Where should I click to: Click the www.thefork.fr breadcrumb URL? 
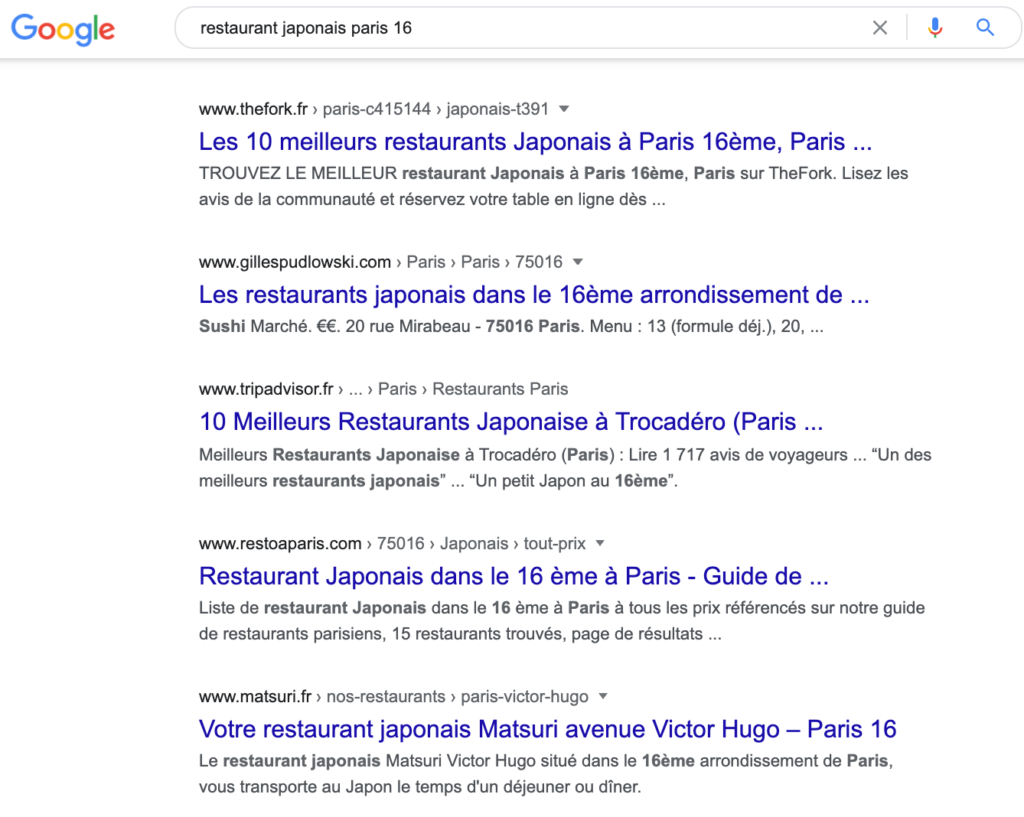point(255,109)
